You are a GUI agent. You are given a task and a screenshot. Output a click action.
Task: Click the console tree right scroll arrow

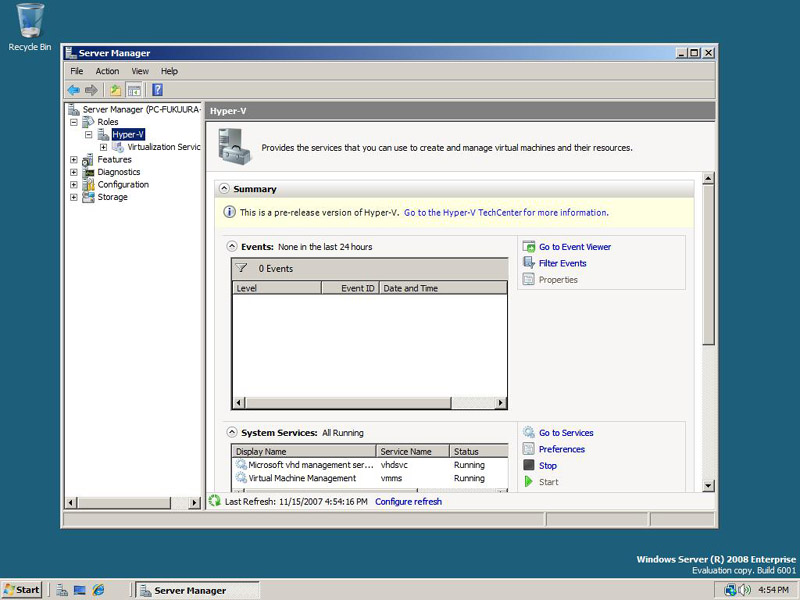click(x=194, y=503)
